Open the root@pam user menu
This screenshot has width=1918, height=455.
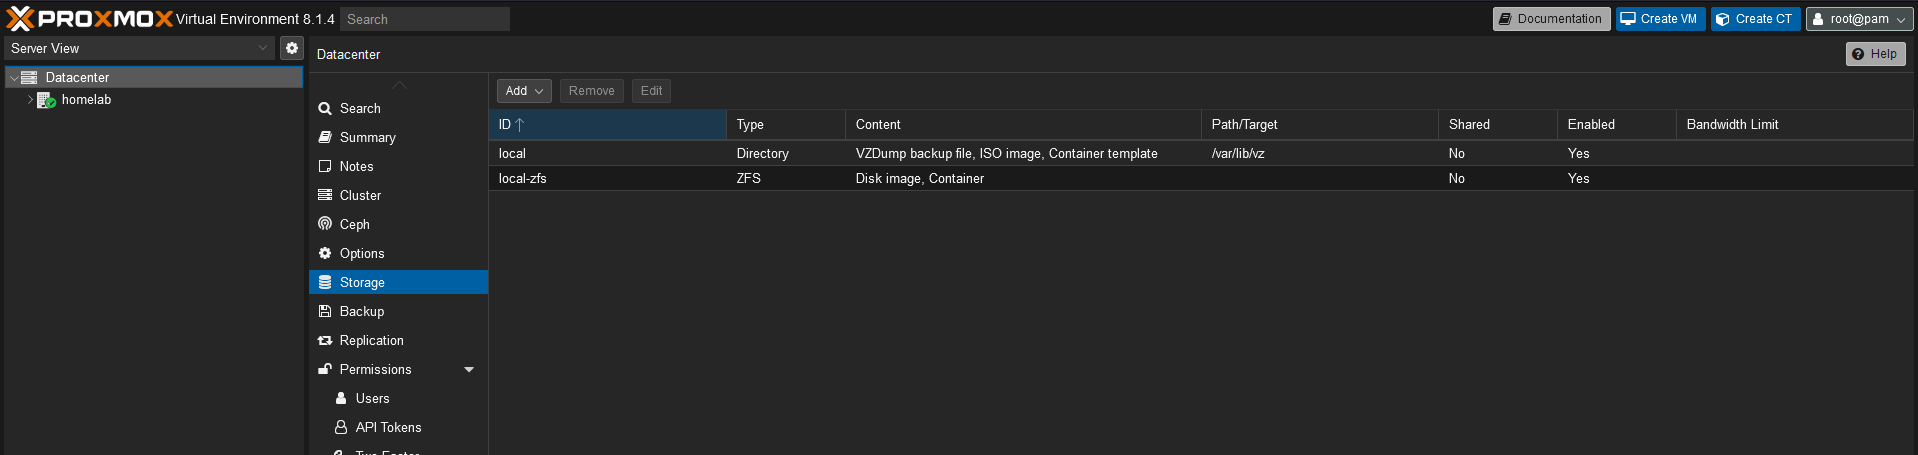[x=1858, y=19]
